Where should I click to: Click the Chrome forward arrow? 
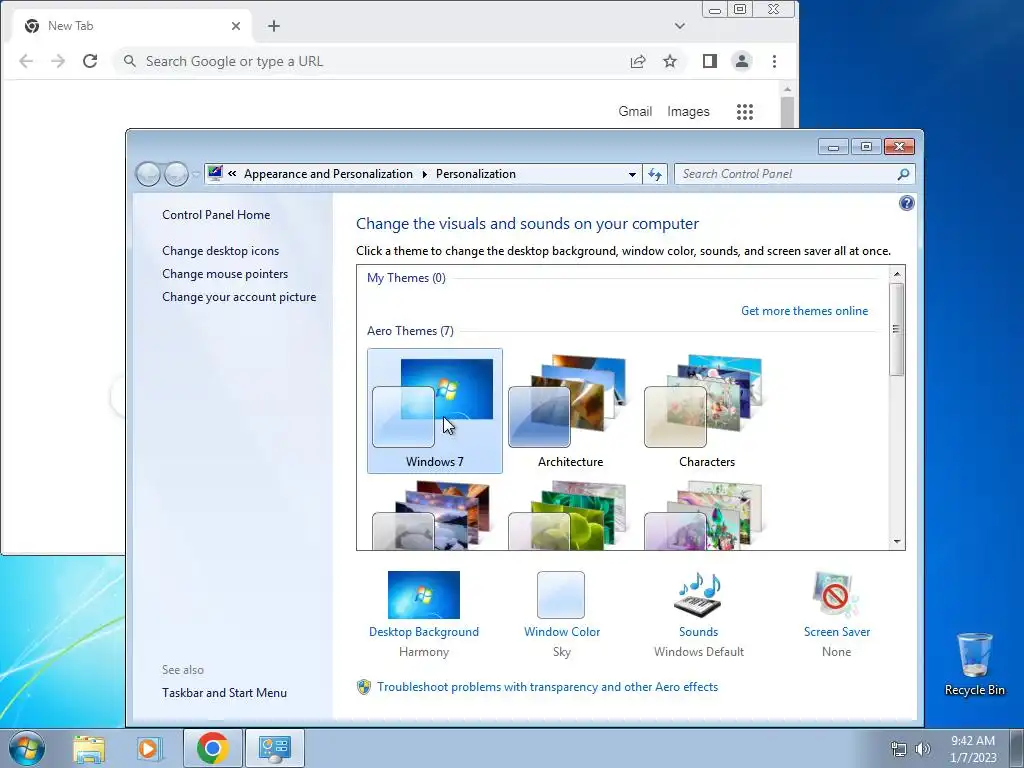(58, 61)
